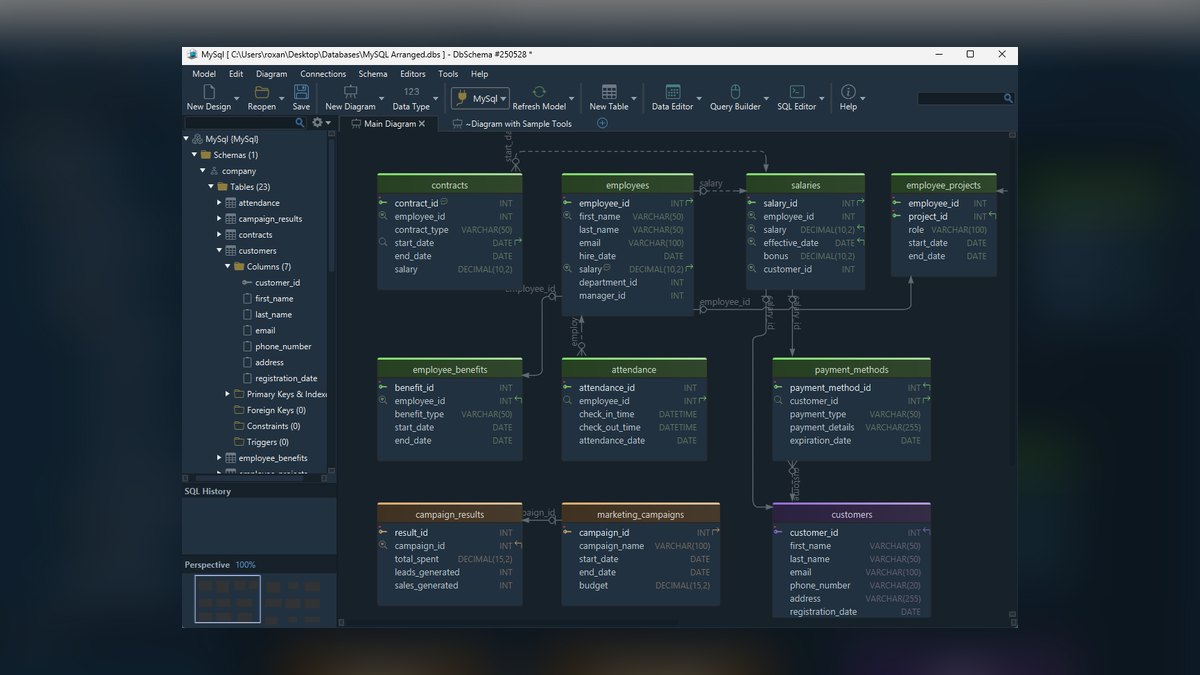Expand the attendance table in the tree
The width and height of the screenshot is (1200, 675).
click(219, 203)
